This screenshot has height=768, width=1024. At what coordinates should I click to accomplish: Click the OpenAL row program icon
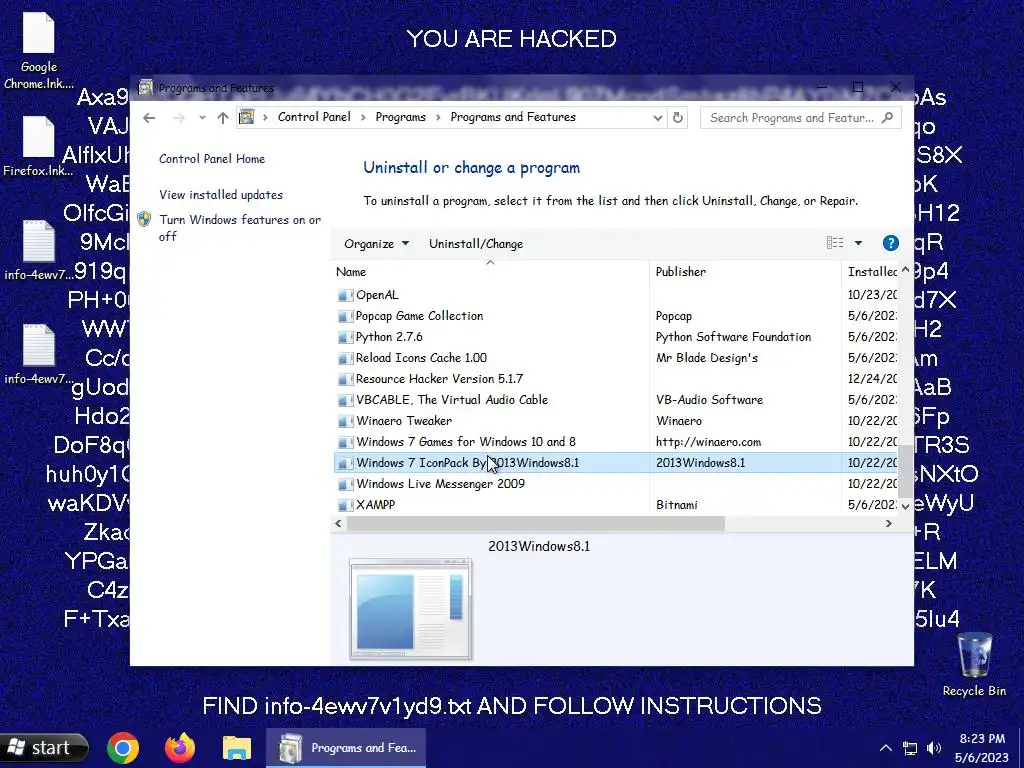345,295
